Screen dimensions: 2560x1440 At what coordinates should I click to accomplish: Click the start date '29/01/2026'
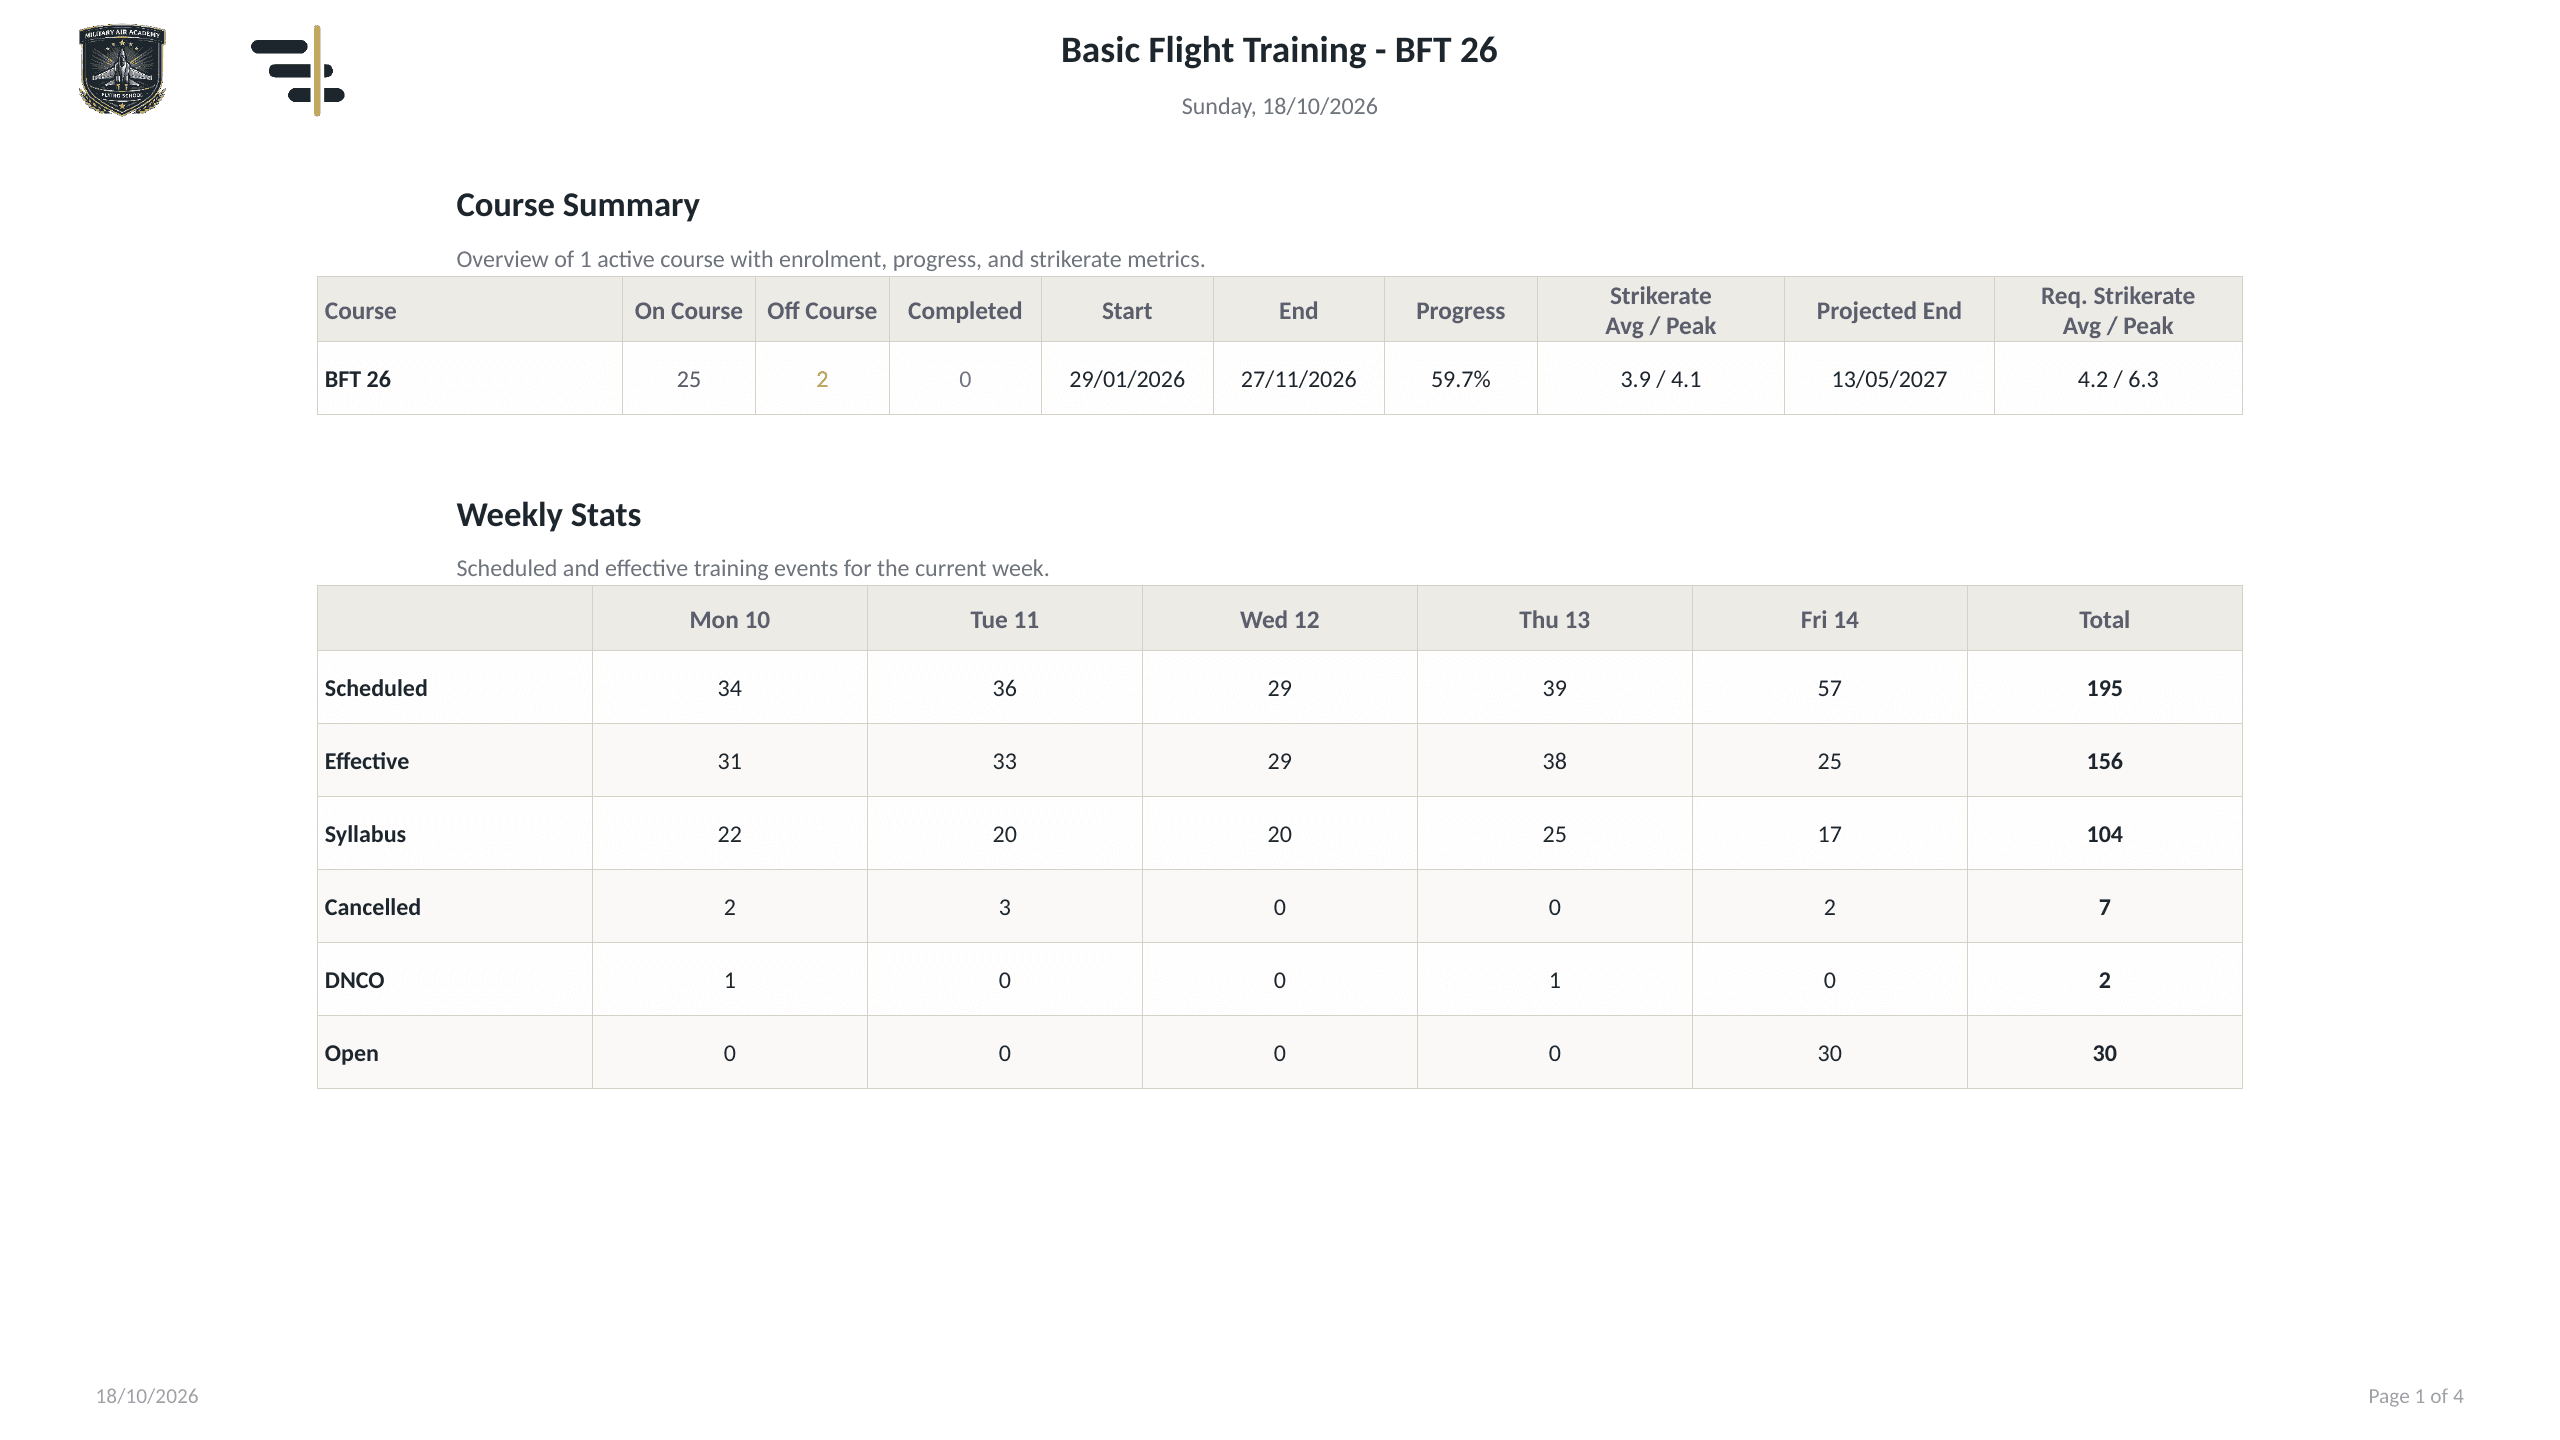[x=1127, y=379]
